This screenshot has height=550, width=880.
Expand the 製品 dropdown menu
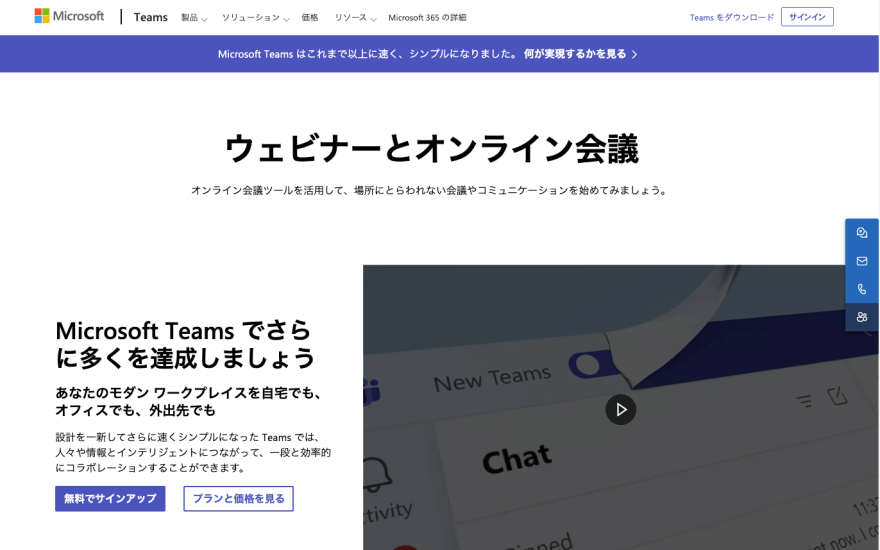click(194, 18)
